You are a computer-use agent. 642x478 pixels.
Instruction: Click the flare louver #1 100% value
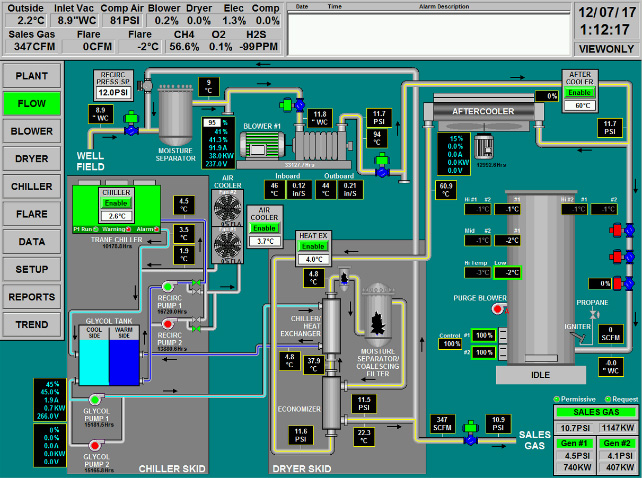[484, 335]
